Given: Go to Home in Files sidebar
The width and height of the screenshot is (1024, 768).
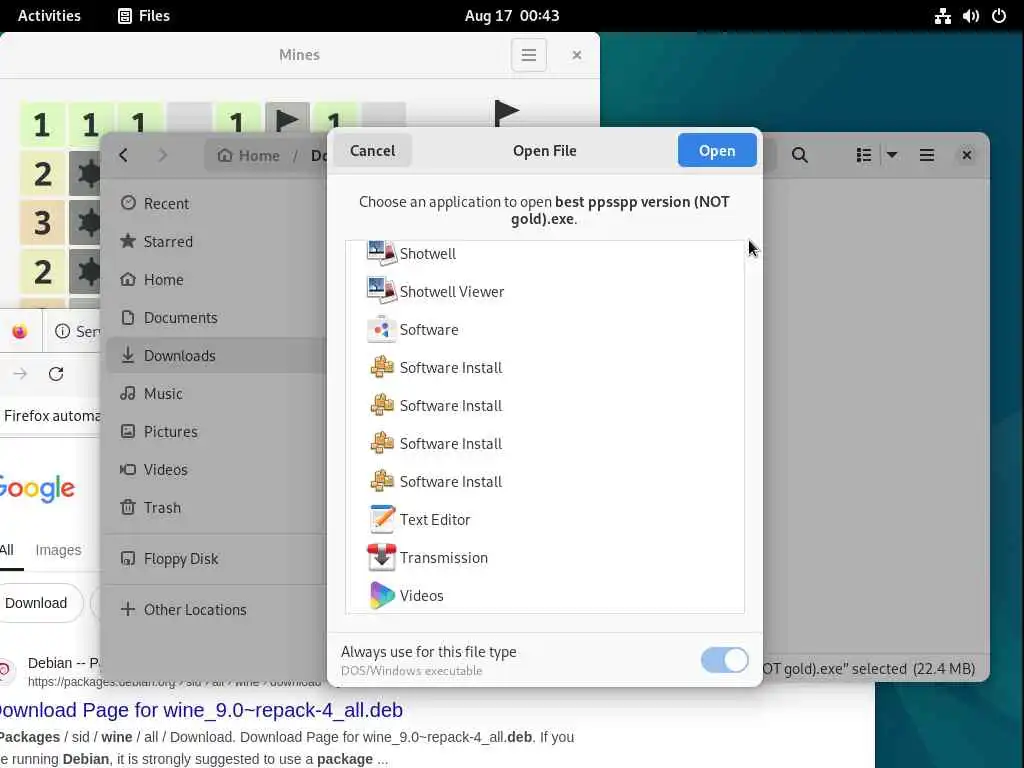Looking at the screenshot, I should (216, 280).
